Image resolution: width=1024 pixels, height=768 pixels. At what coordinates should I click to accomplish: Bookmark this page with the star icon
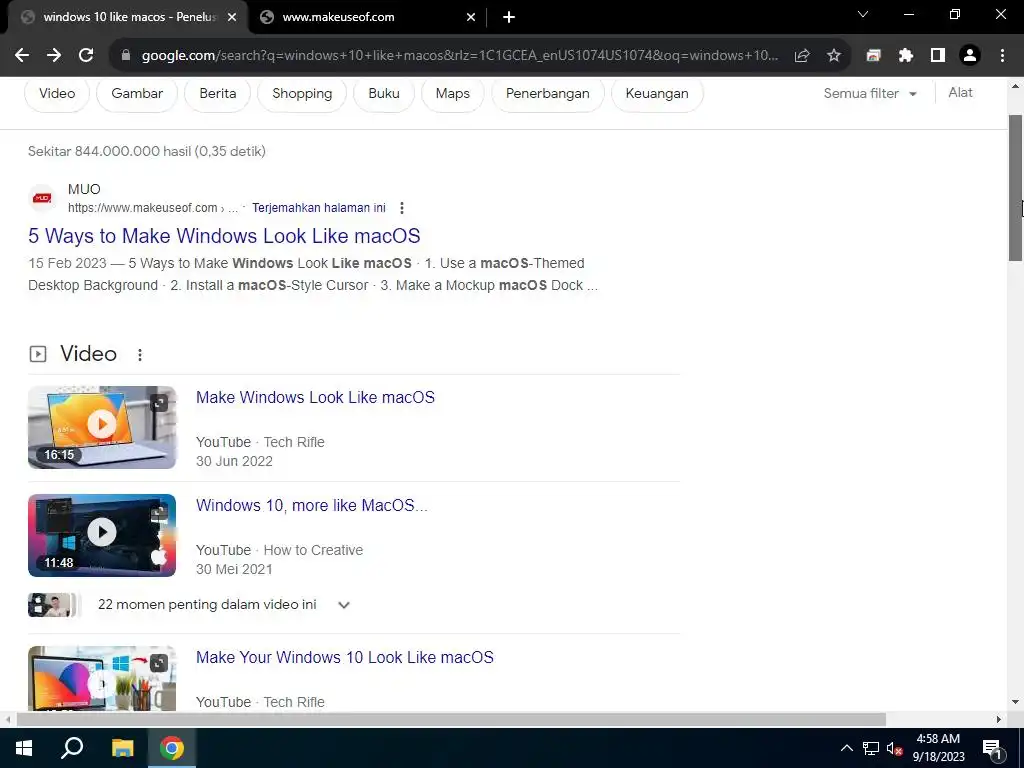coord(834,56)
